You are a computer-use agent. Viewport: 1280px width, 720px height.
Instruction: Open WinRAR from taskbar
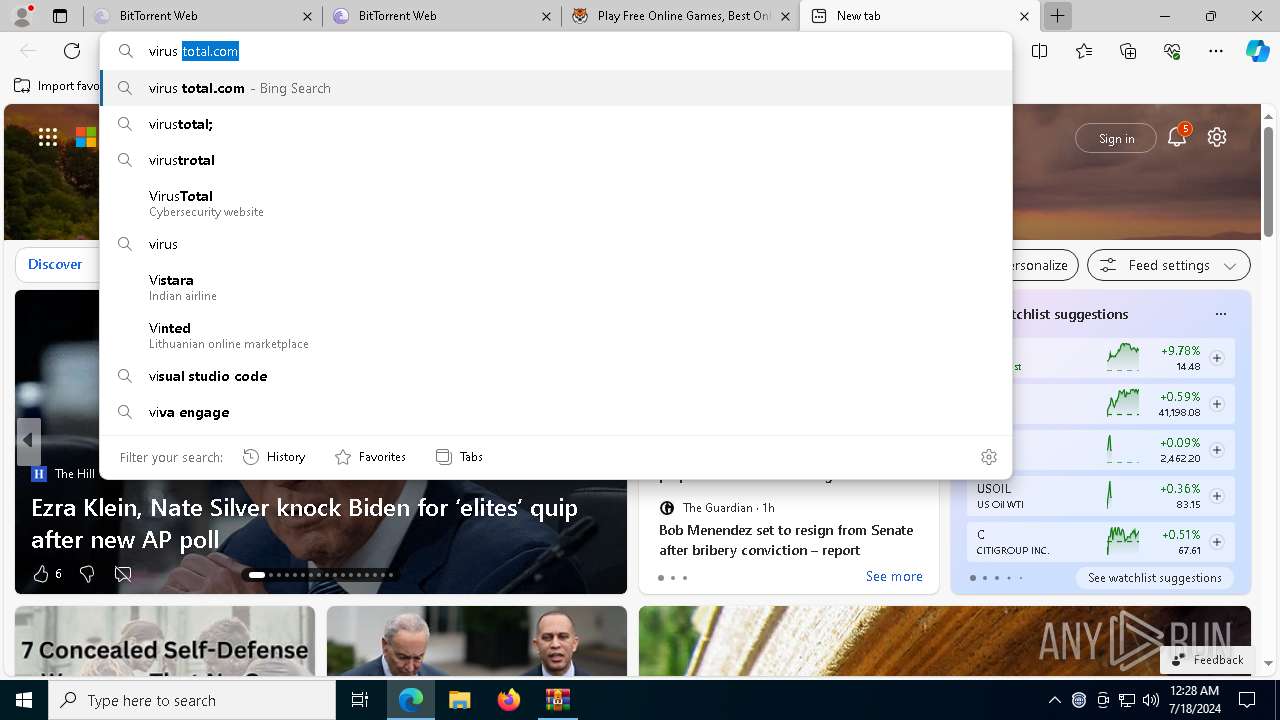557,700
